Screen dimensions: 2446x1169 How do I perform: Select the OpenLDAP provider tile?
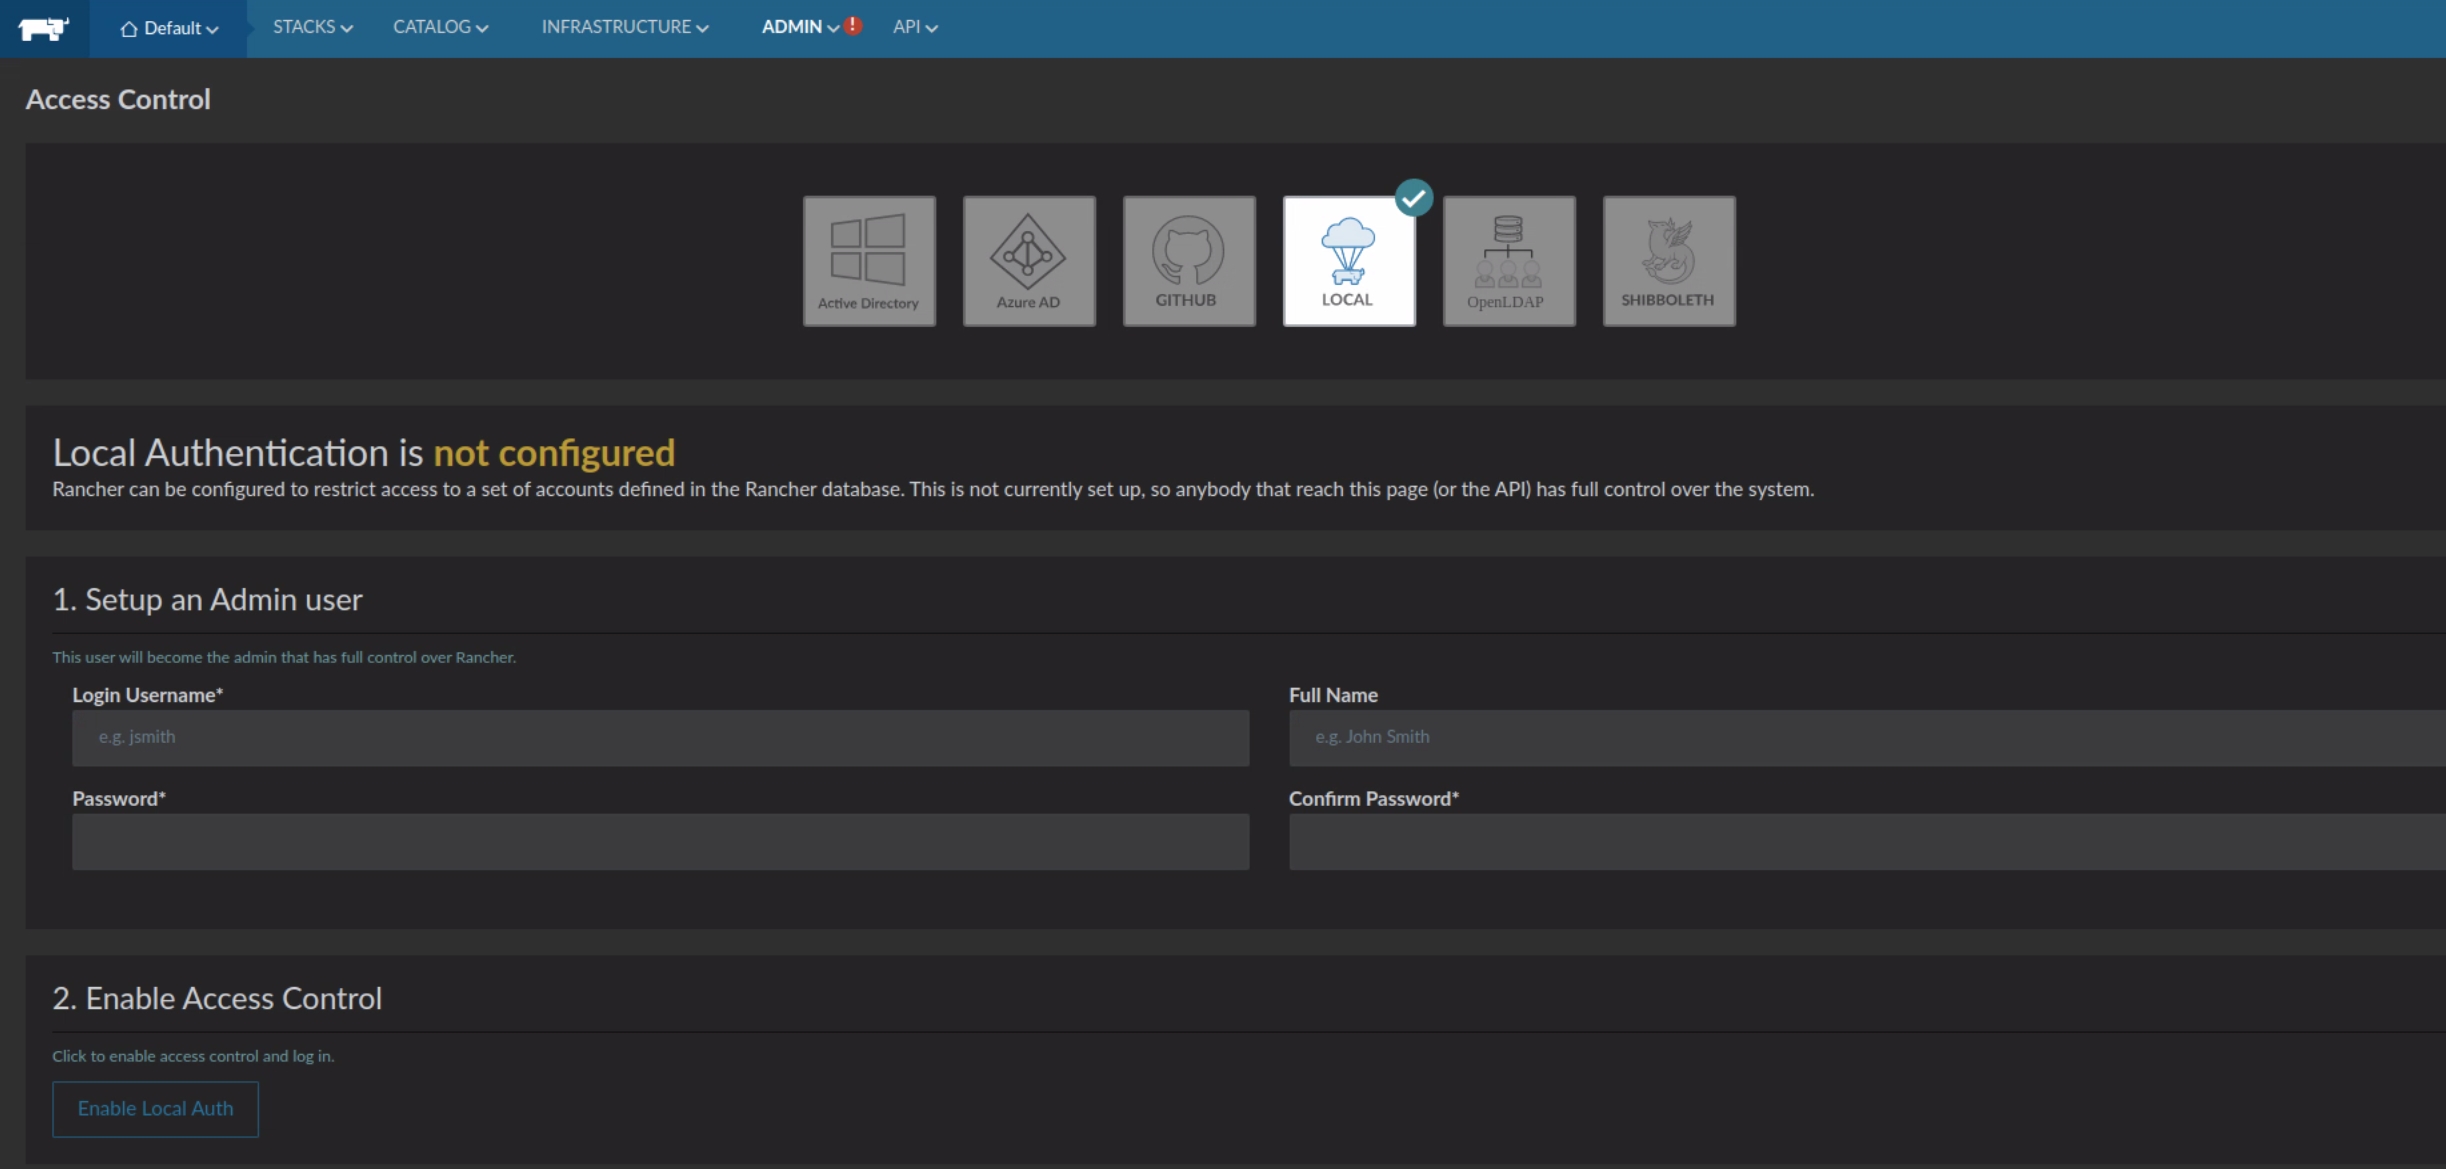pyautogui.click(x=1508, y=261)
